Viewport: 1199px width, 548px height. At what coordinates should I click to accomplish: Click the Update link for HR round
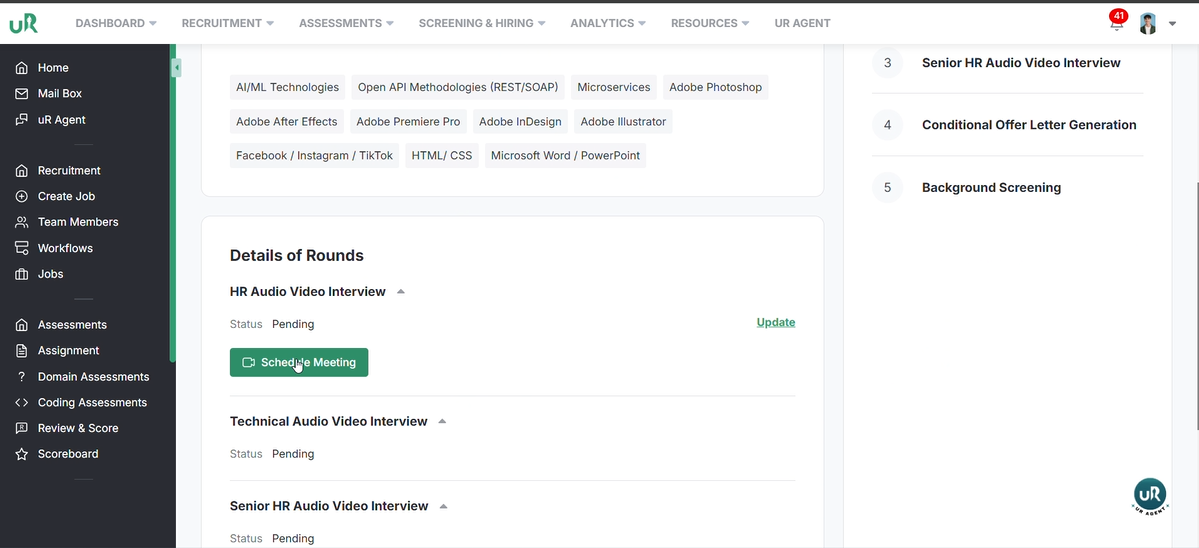tap(775, 322)
